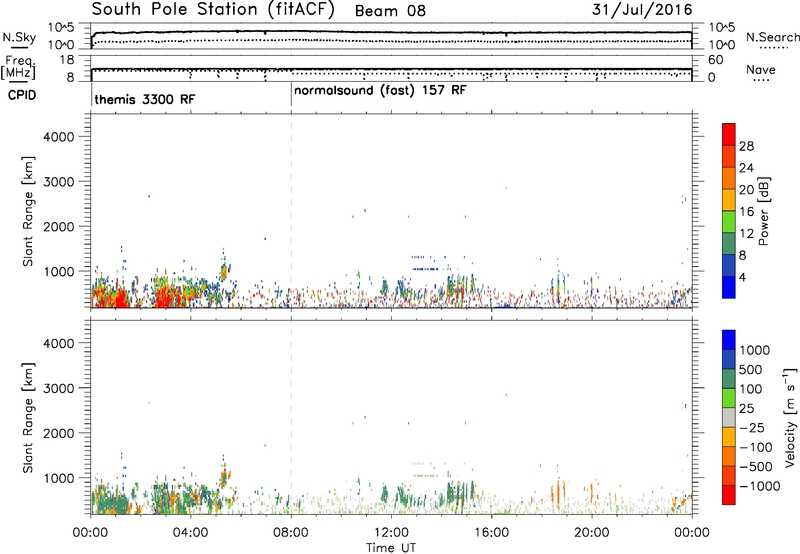The image size is (800, 554).
Task: Click the themis 3300 RF label
Action: [x=145, y=99]
